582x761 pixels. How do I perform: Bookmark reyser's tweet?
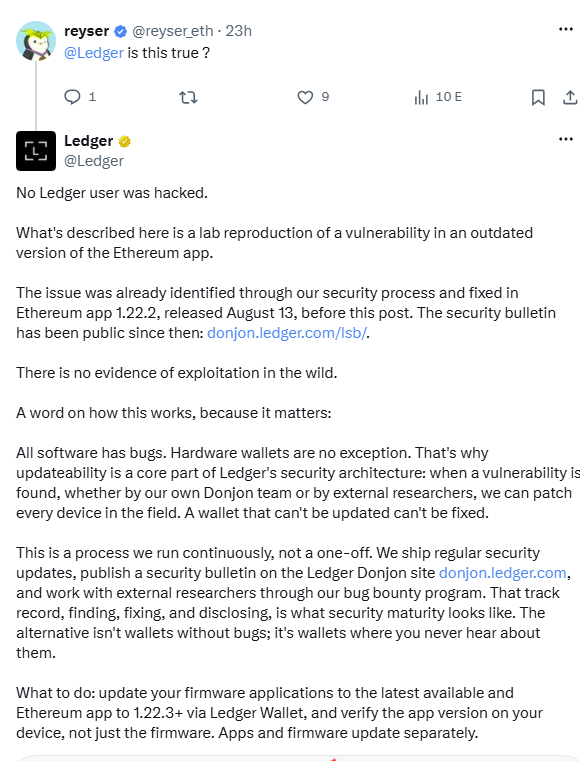click(538, 98)
